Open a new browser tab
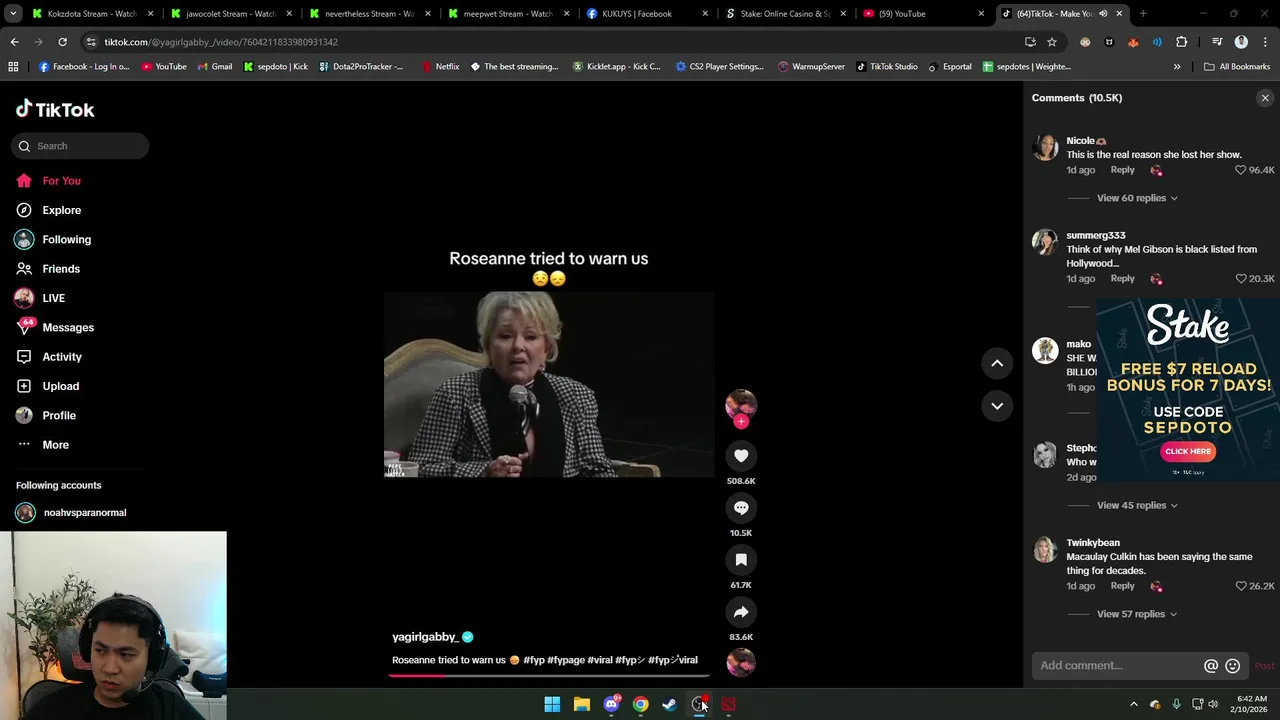This screenshot has height=720, width=1280. point(1143,14)
